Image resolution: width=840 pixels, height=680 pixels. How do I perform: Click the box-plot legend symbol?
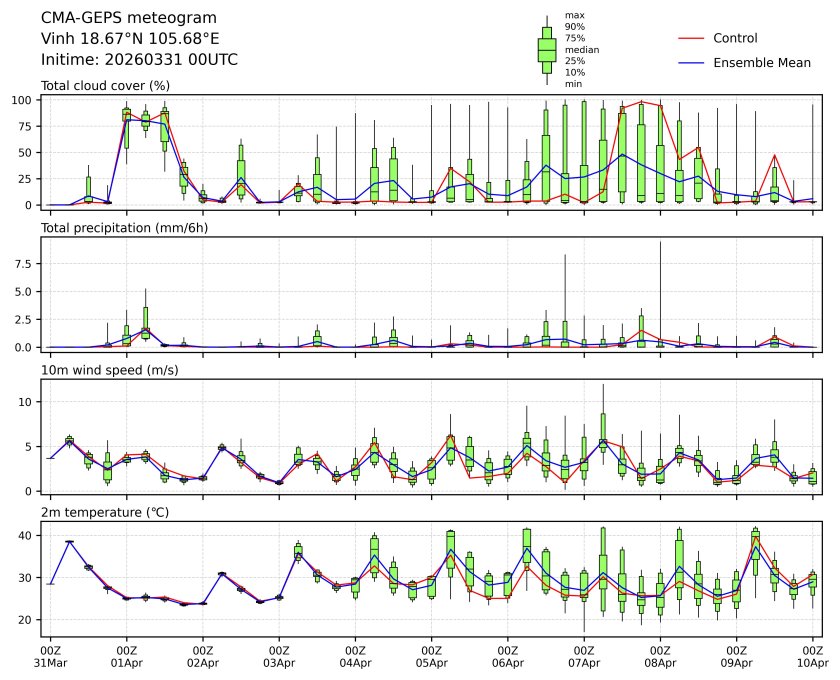(547, 49)
